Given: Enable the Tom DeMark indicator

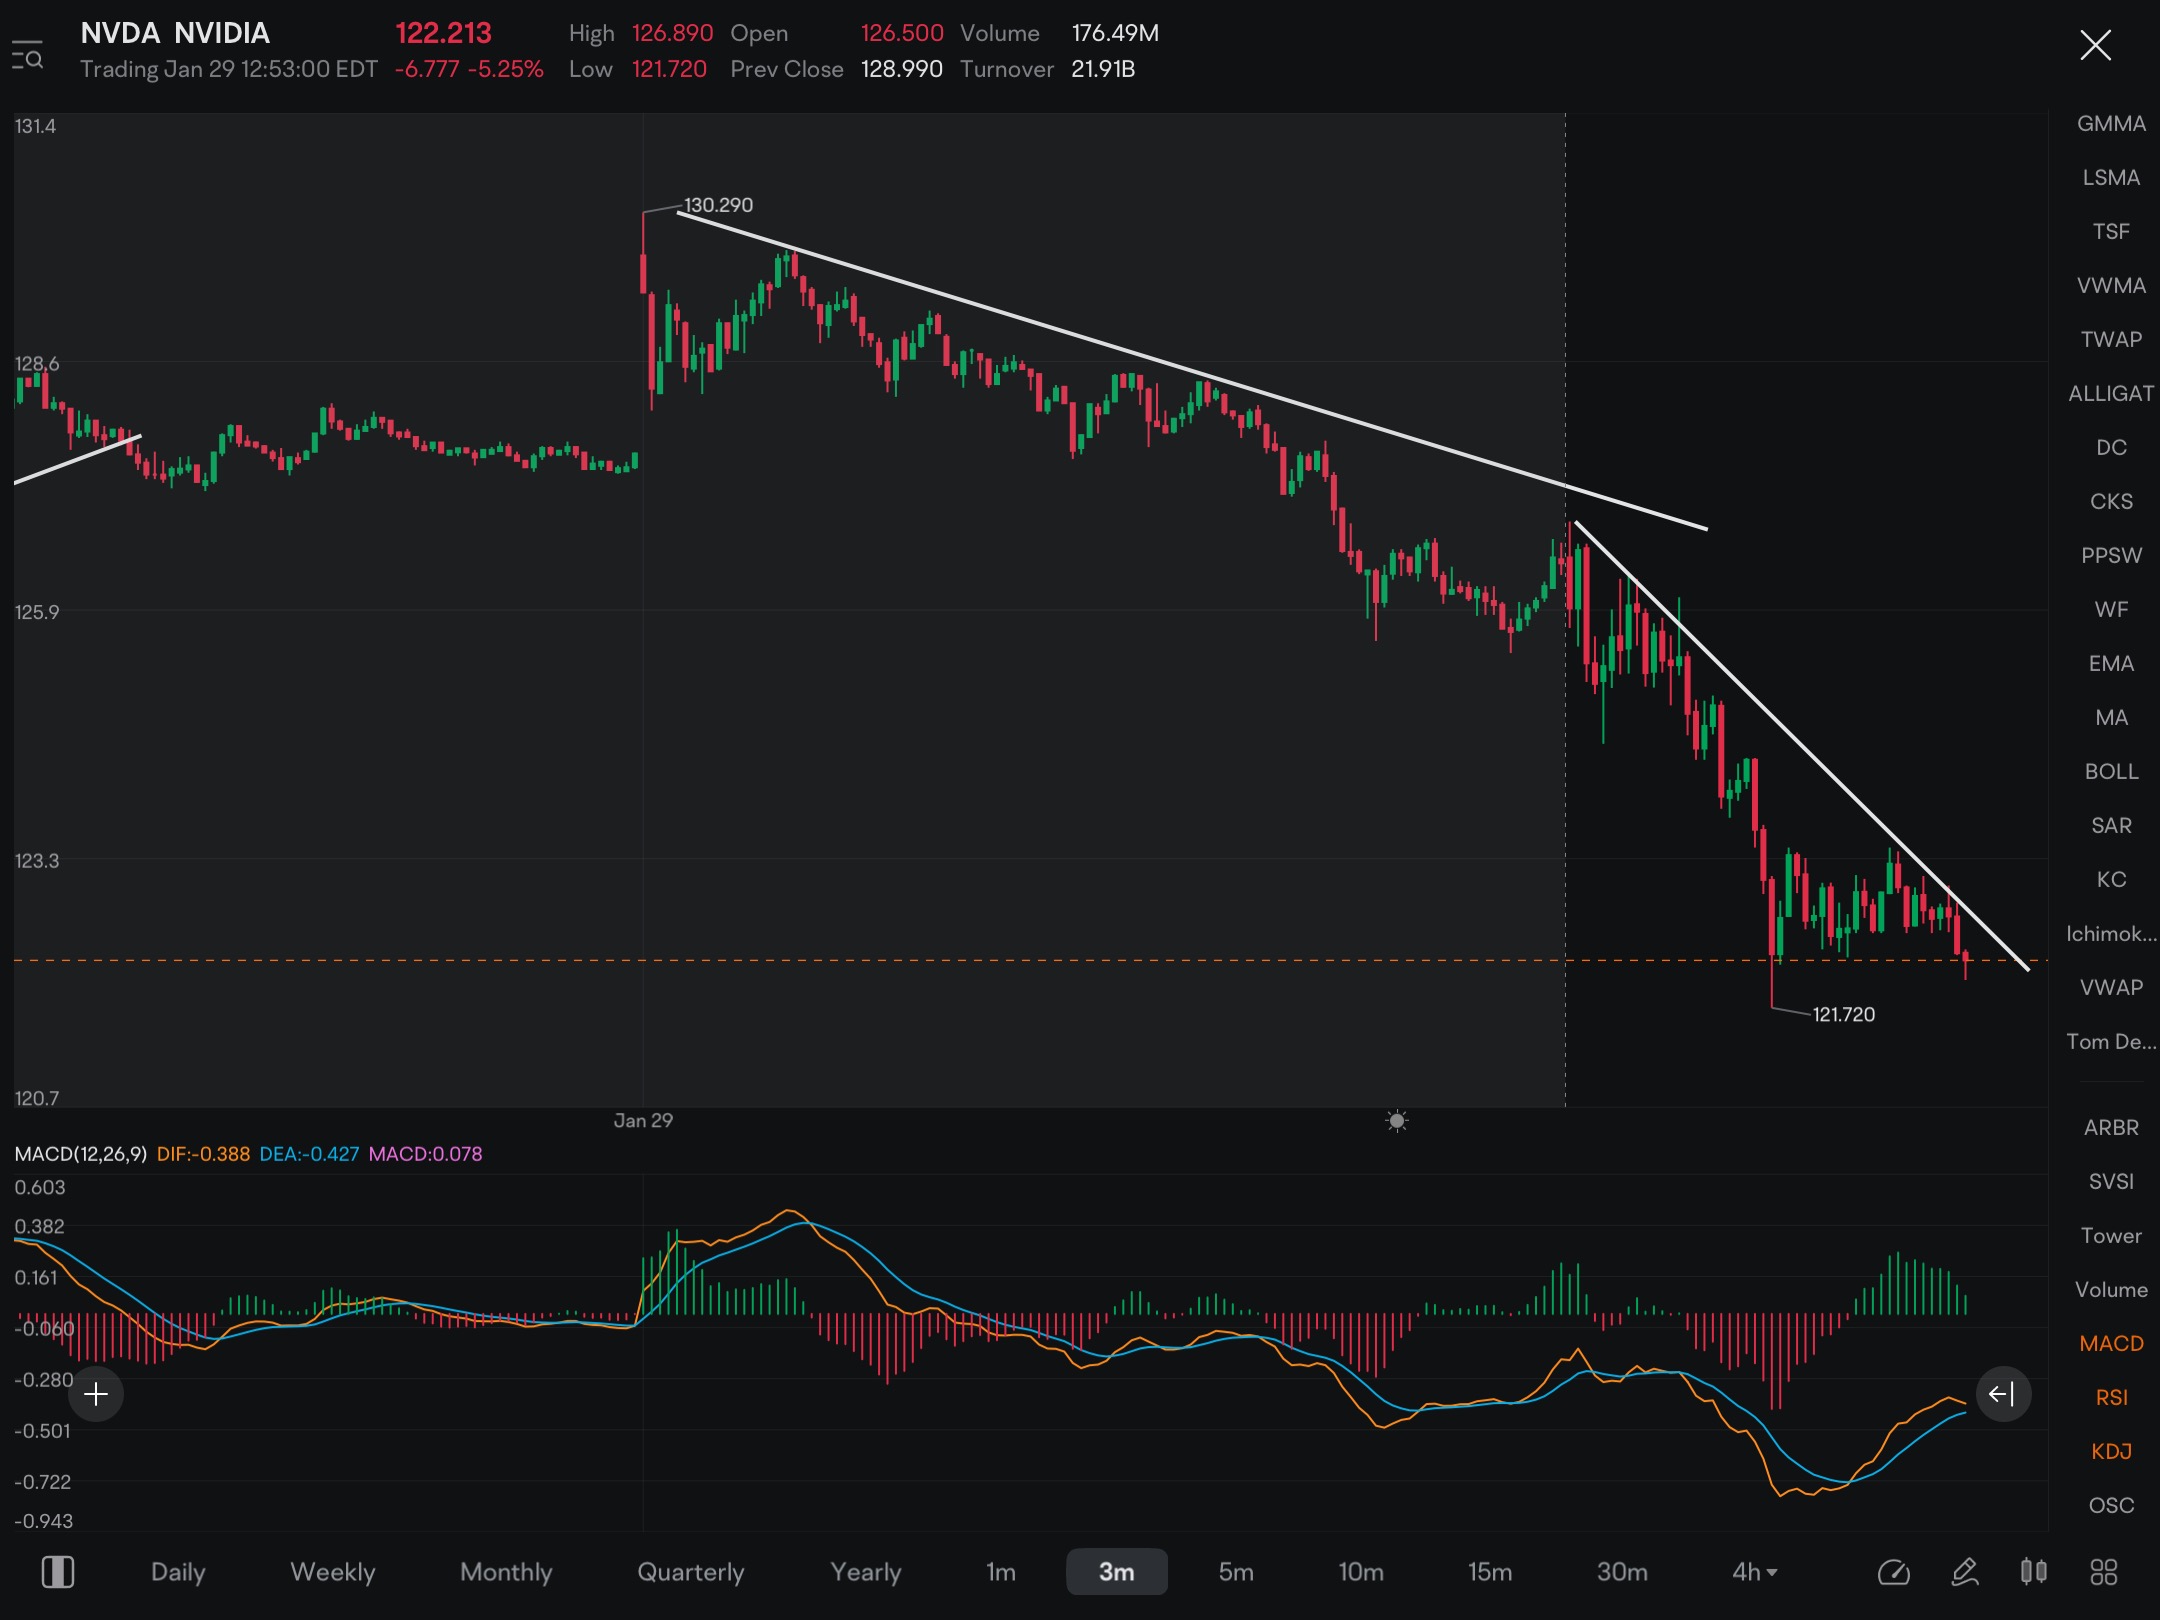Looking at the screenshot, I should pyautogui.click(x=2111, y=1042).
